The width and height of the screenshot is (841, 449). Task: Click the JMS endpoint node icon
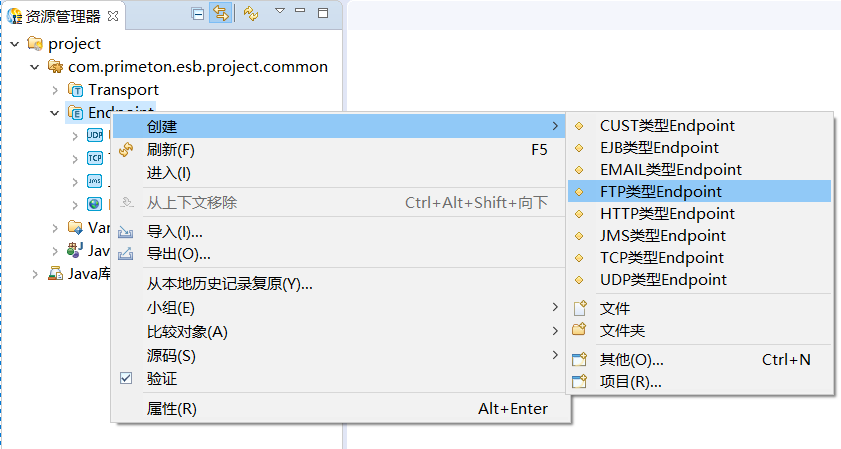pyautogui.click(x=95, y=181)
